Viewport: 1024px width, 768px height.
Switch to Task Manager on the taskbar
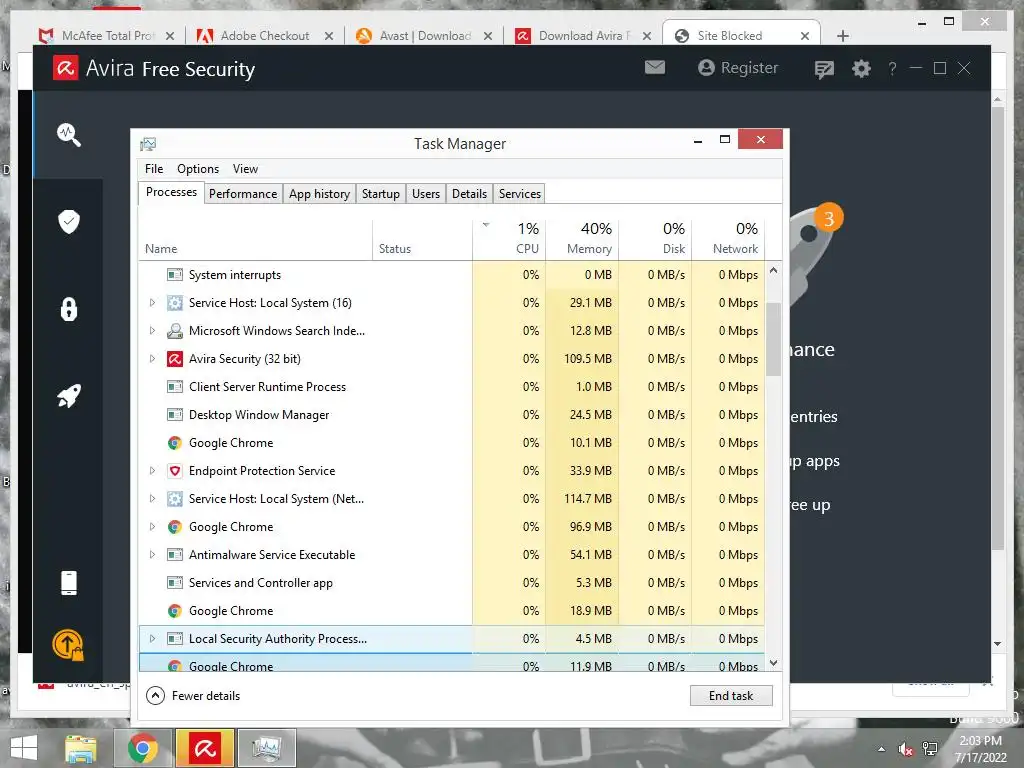tap(266, 748)
